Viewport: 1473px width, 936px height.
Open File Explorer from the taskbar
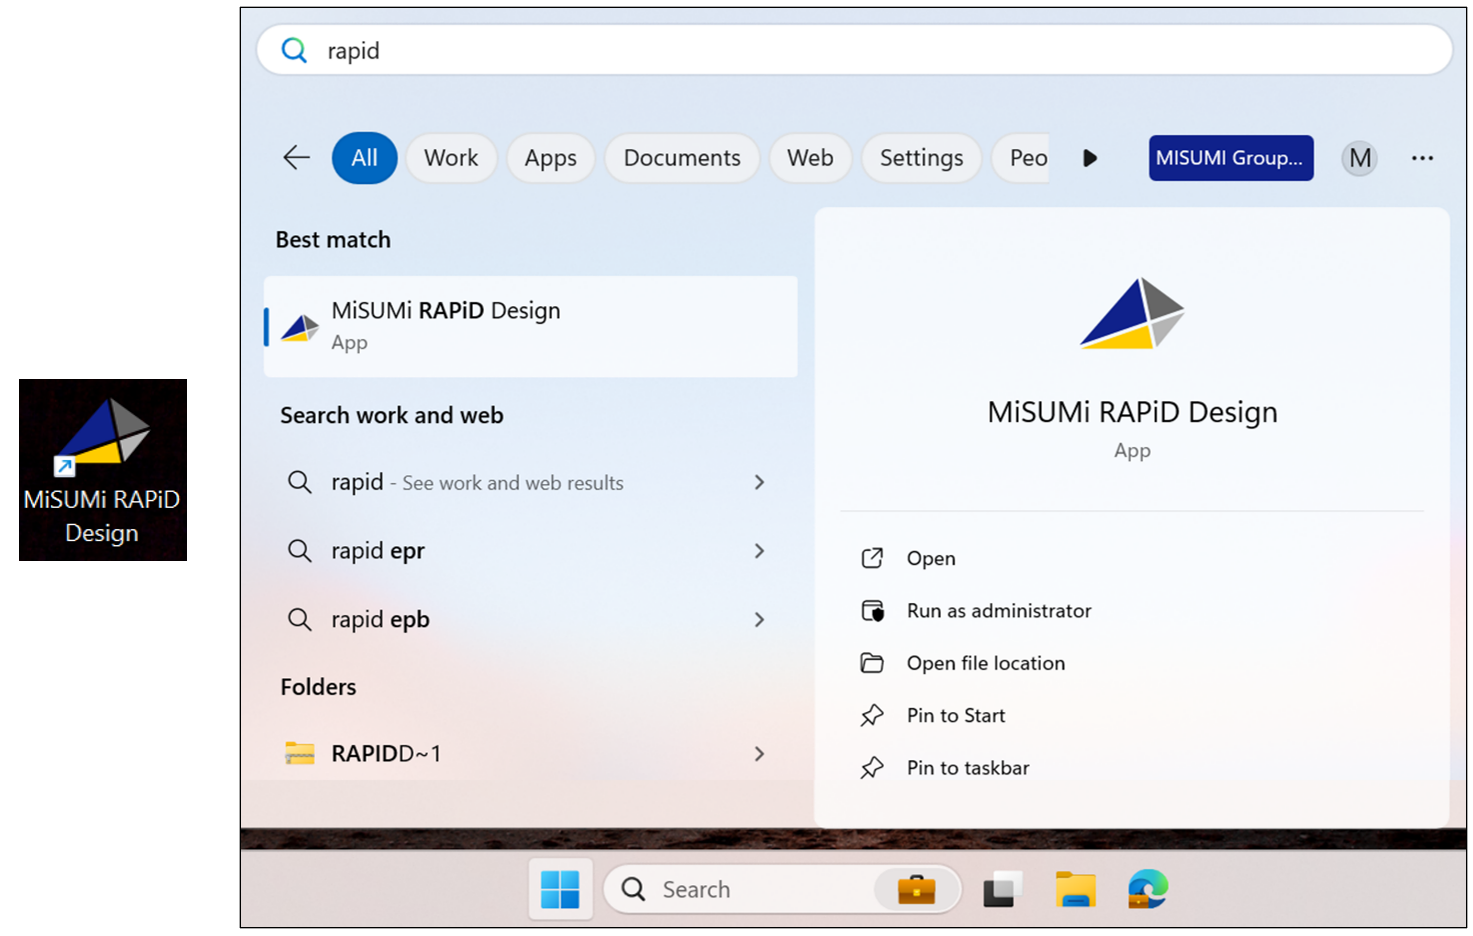pyautogui.click(x=1075, y=889)
